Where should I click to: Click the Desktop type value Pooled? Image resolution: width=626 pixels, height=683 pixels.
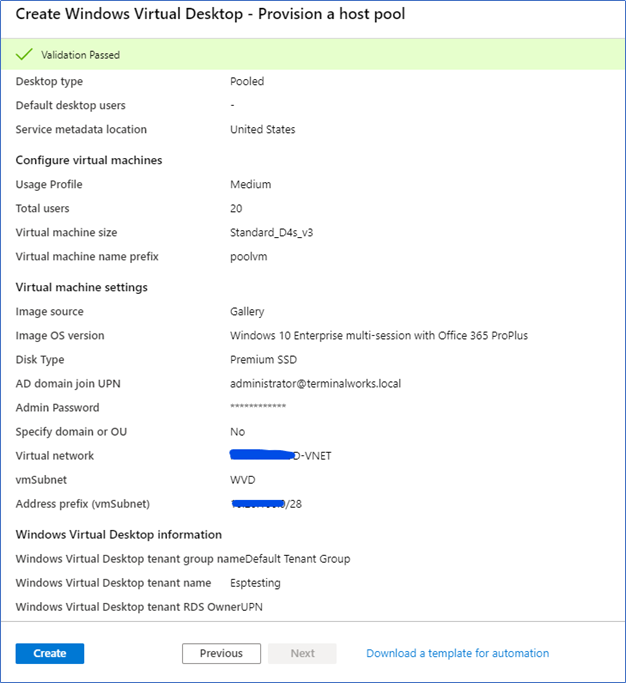point(247,81)
